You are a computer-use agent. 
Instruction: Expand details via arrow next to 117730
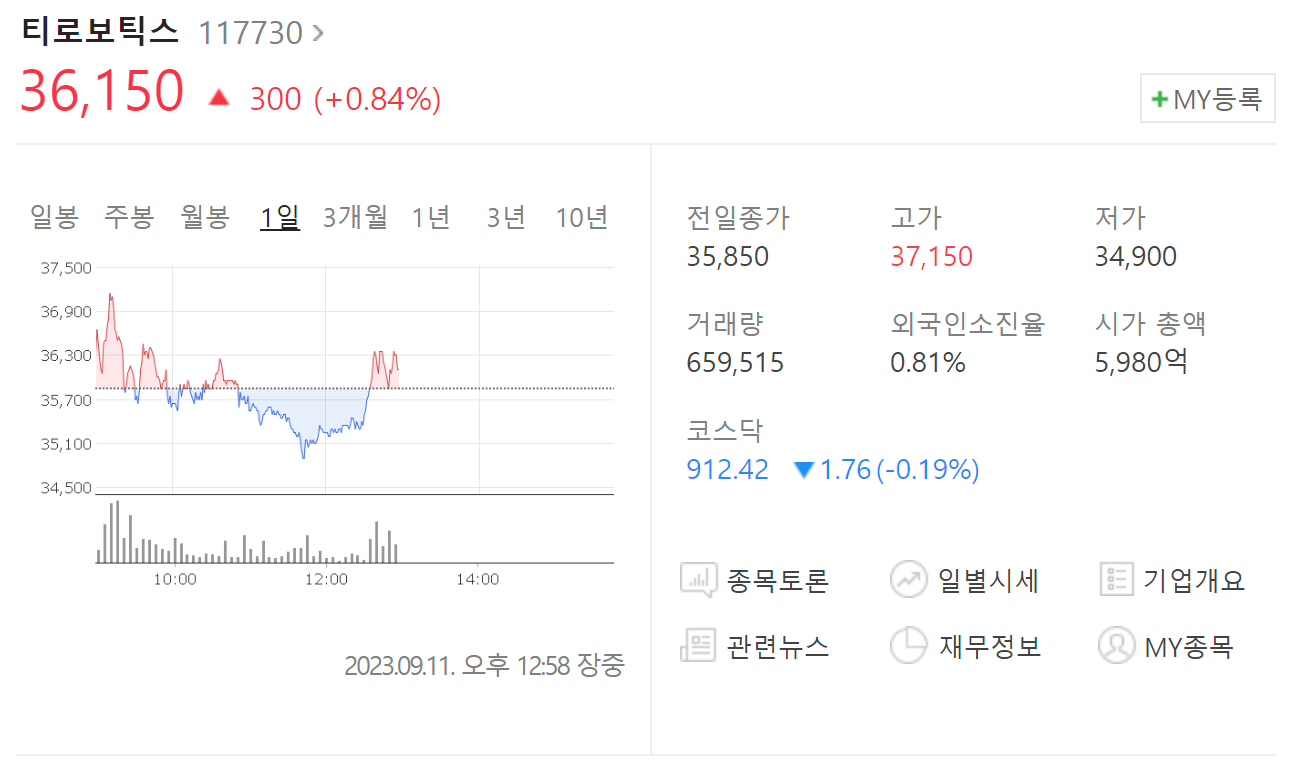pos(317,32)
